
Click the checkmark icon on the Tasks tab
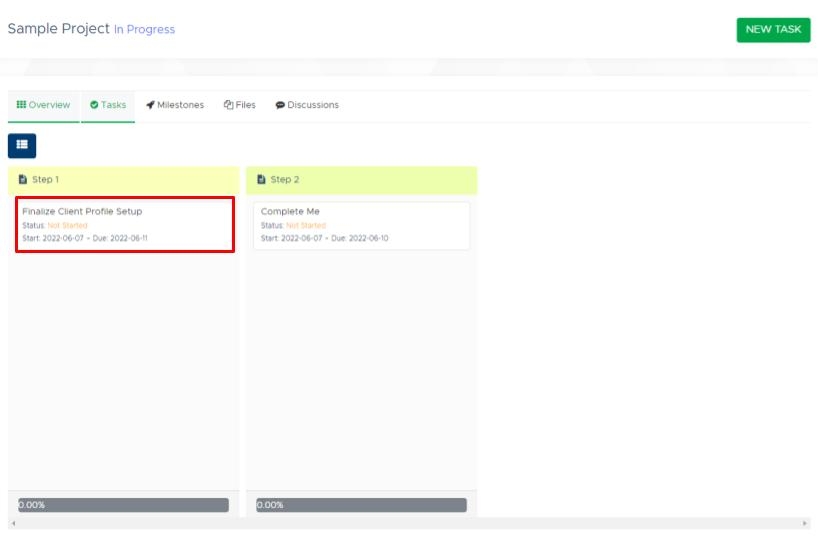pos(94,105)
